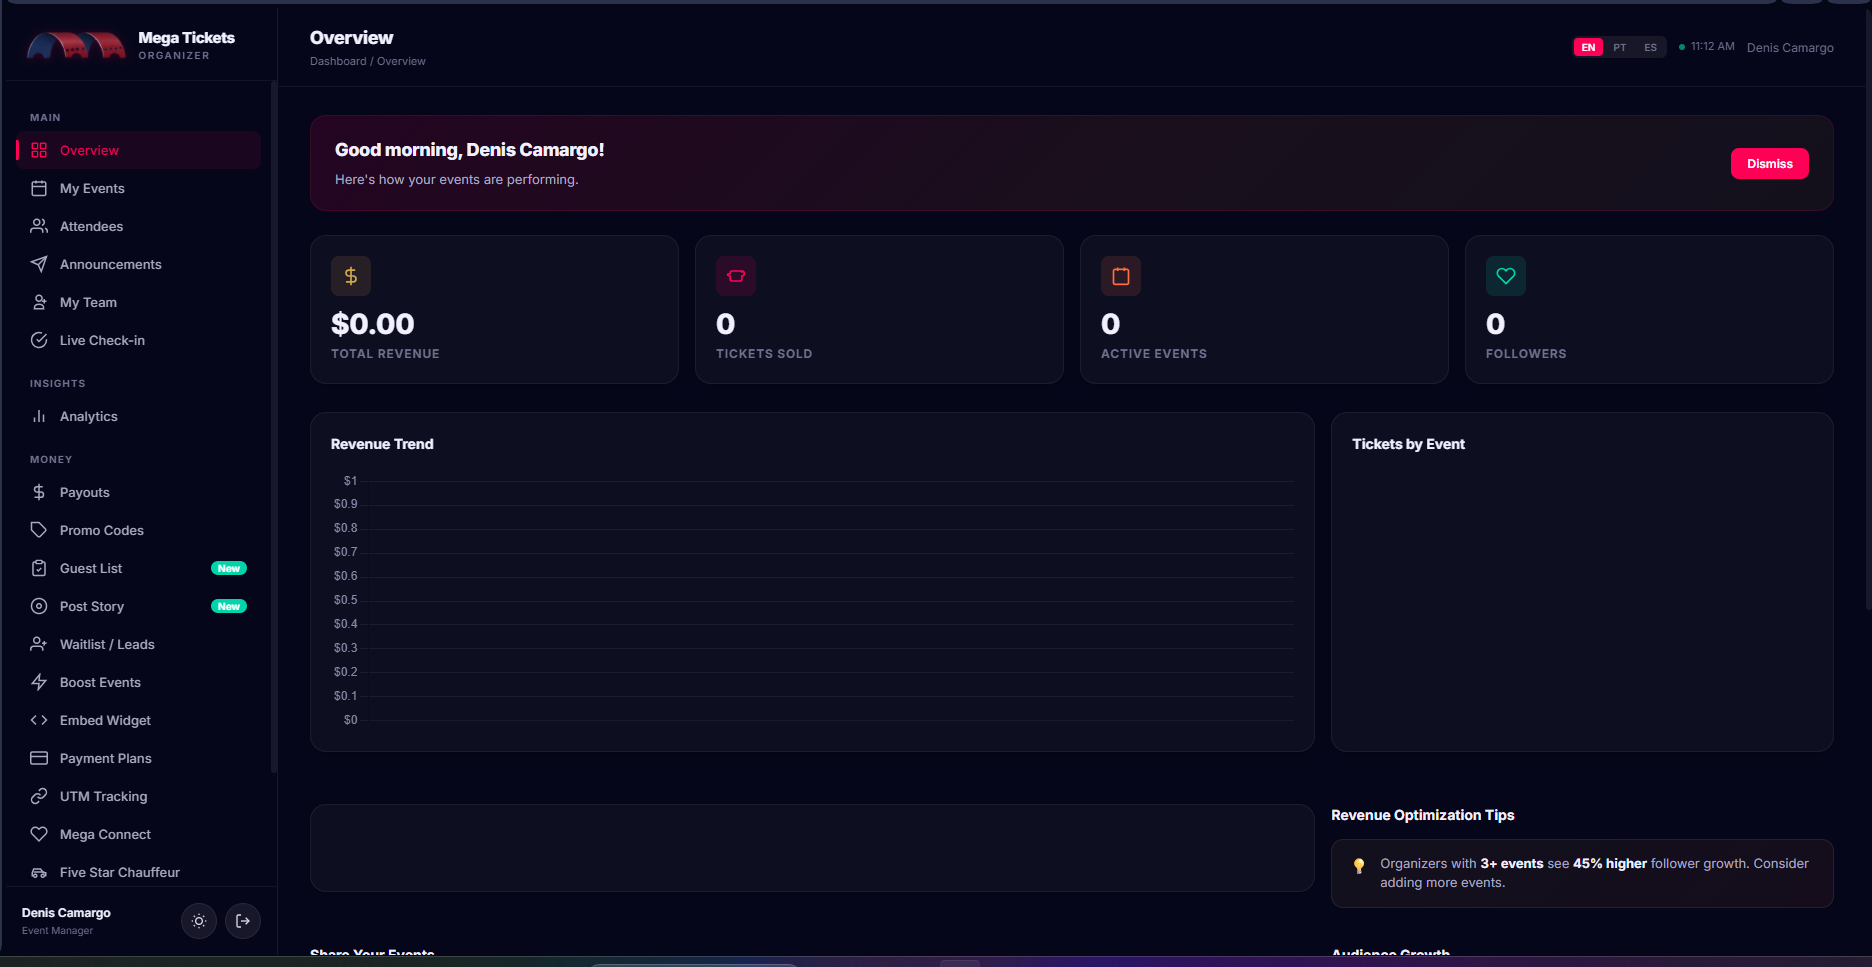Go to the Analytics sidebar label
The image size is (1872, 967).
(x=89, y=416)
